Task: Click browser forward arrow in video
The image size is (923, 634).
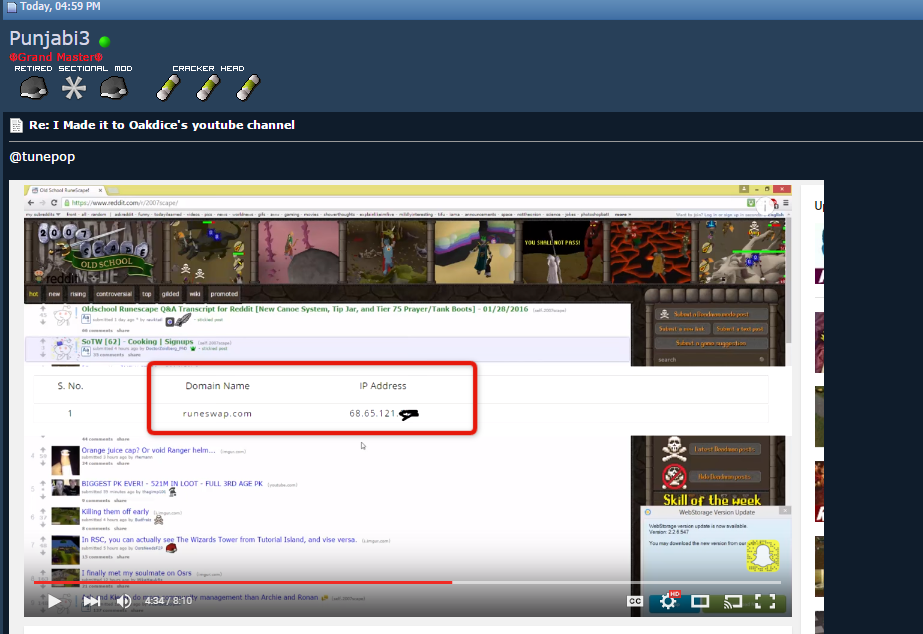Action: coord(42,203)
